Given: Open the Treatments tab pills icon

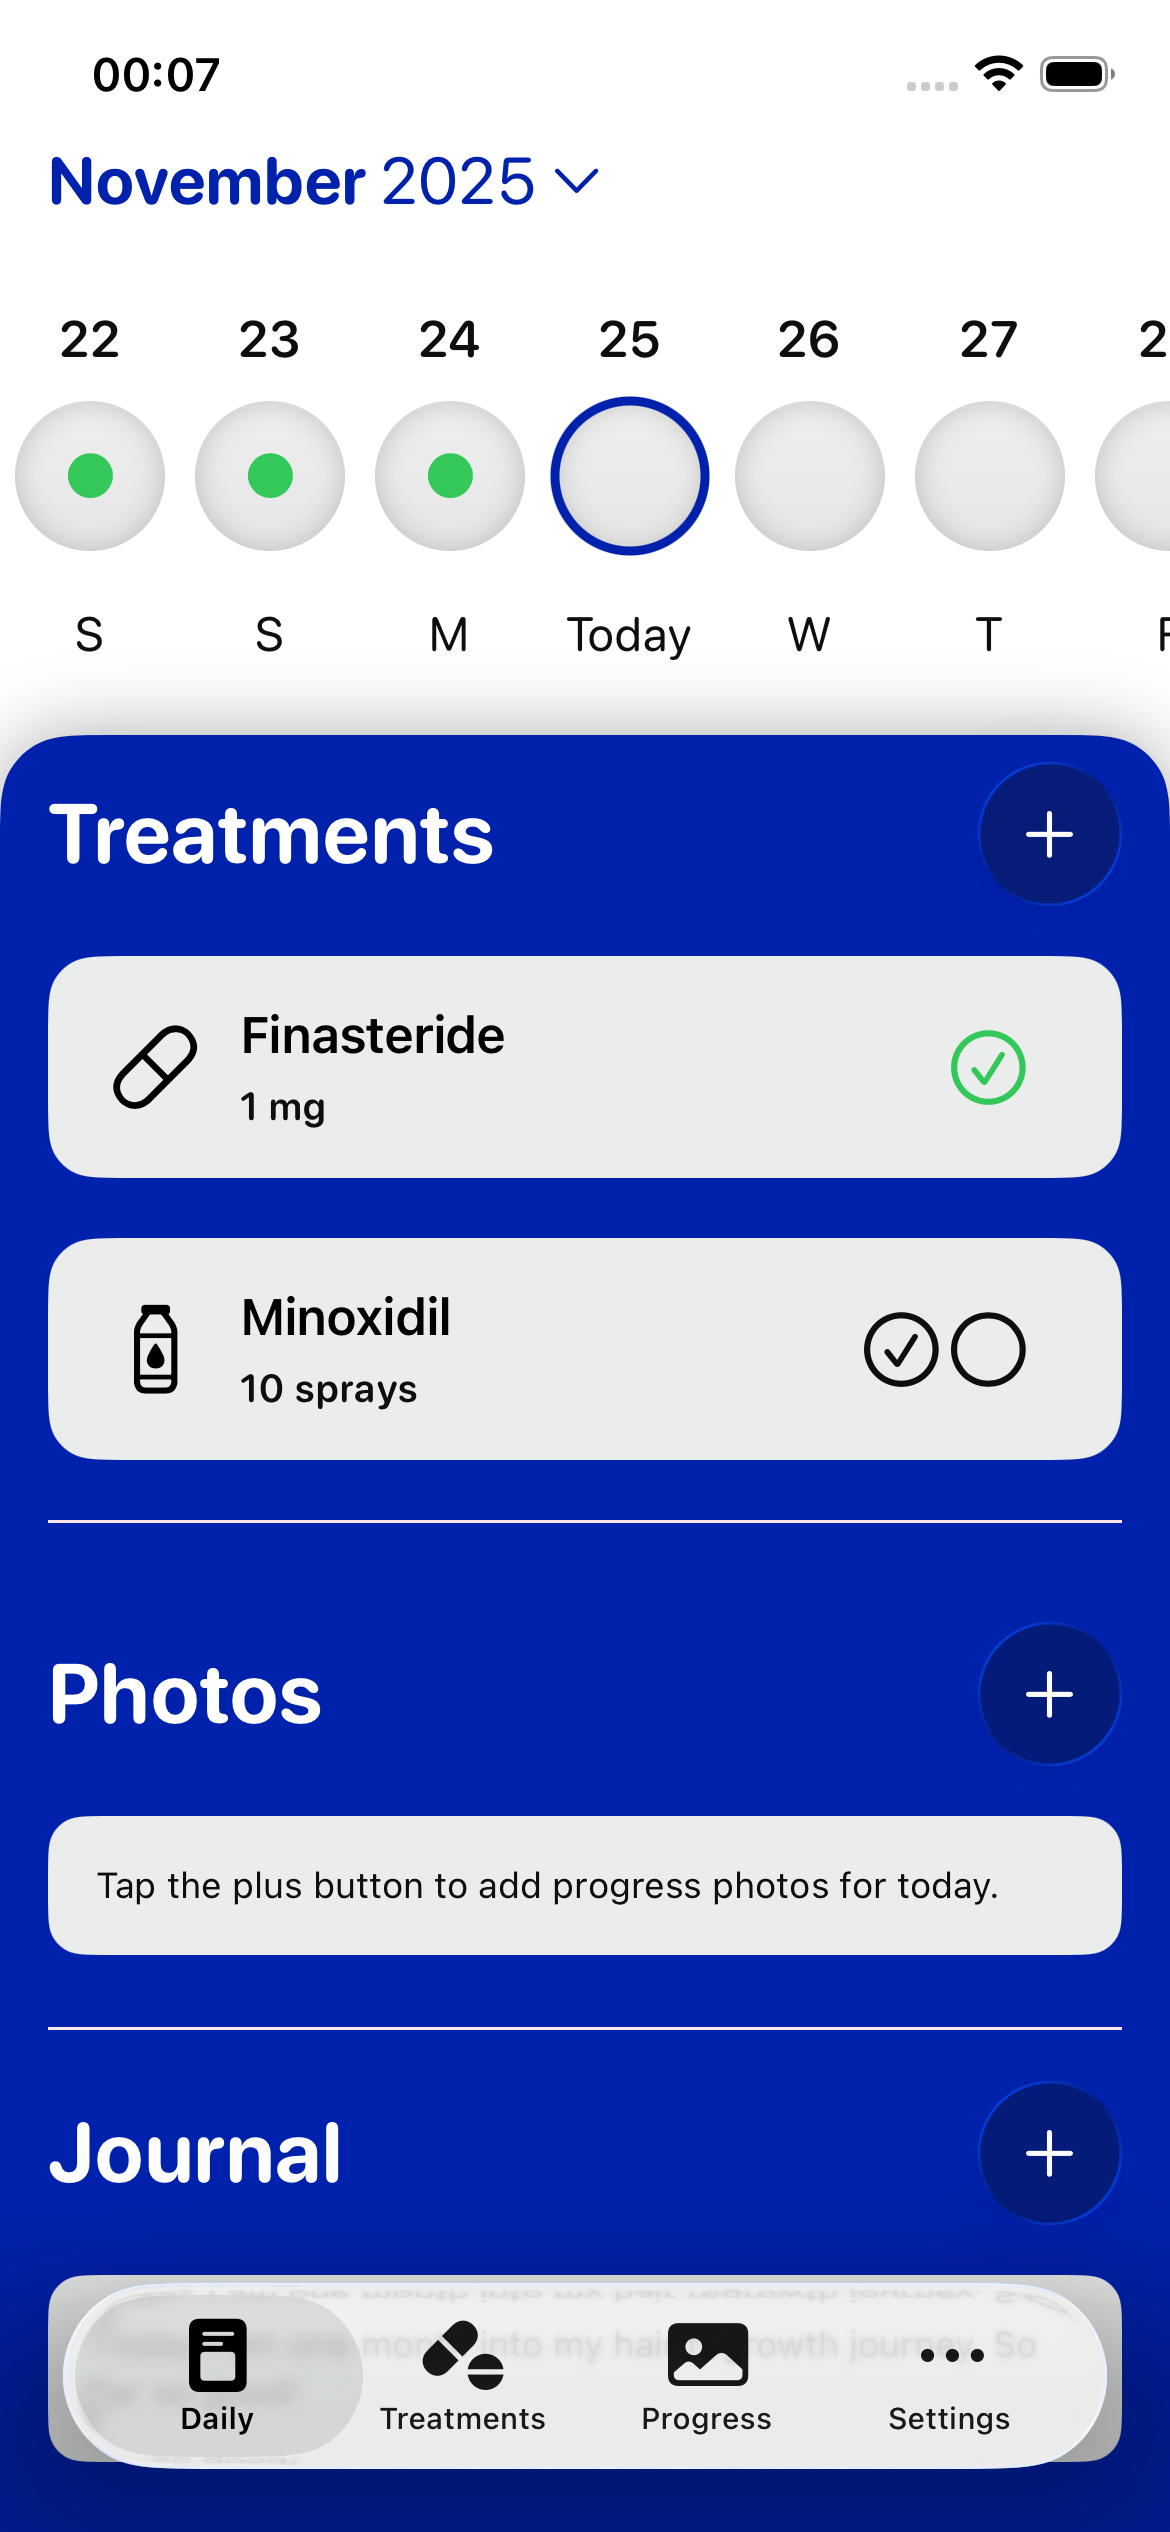Looking at the screenshot, I should (463, 2356).
